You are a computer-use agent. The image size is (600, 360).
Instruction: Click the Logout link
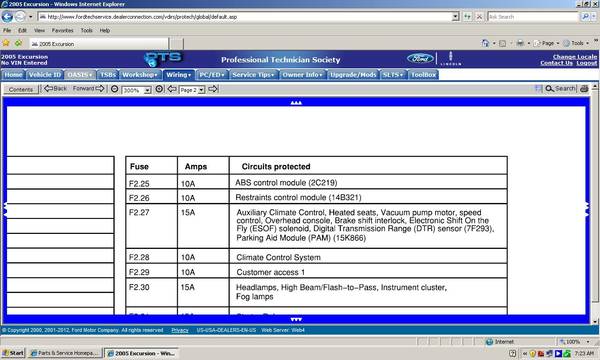(x=587, y=63)
